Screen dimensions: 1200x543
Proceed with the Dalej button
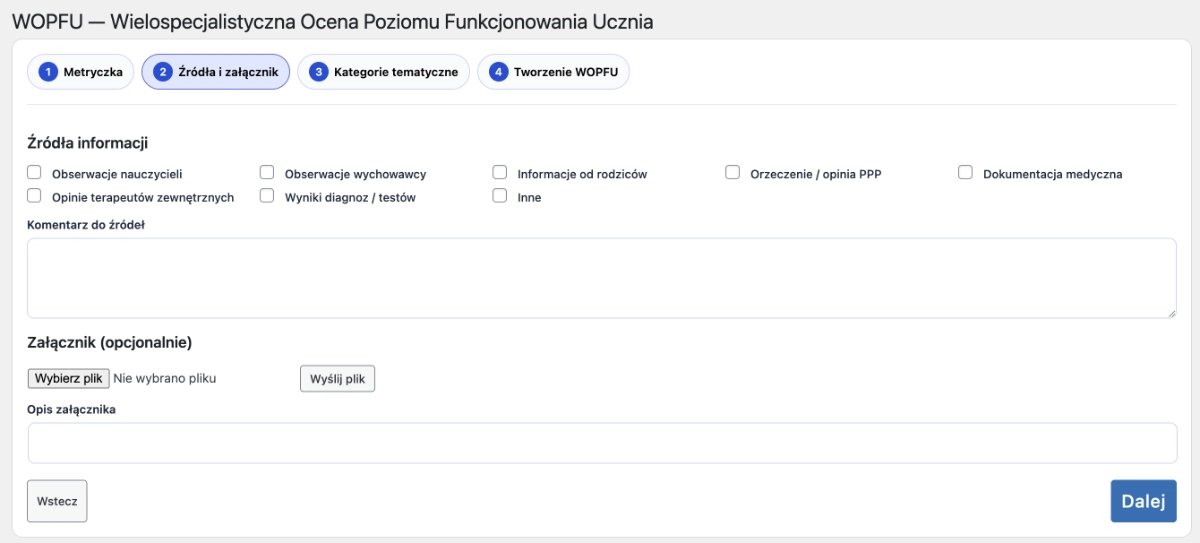click(1143, 502)
